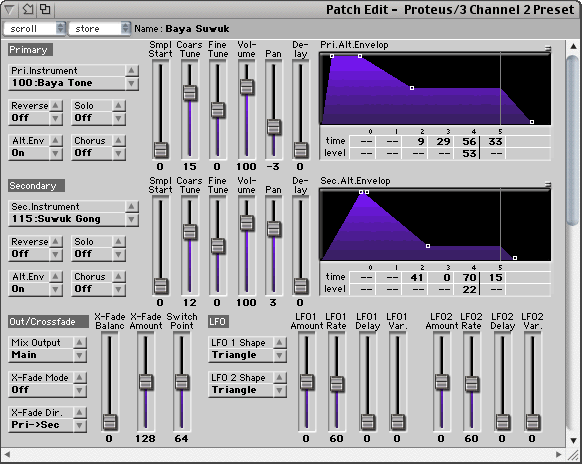Click X-Fade Mode up arrow
The image size is (582, 464).
tap(79, 377)
